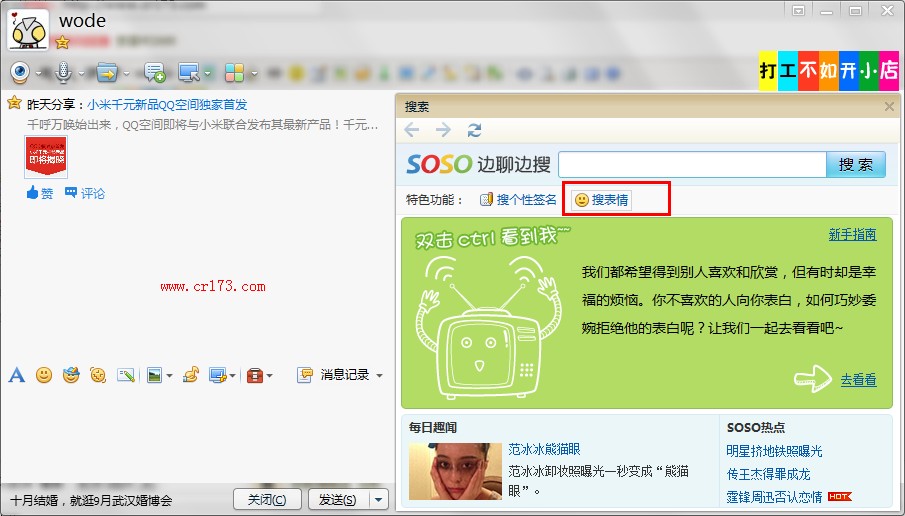Expand the apps dropdown arrow
Screen dimensions: 905x516
point(254,73)
